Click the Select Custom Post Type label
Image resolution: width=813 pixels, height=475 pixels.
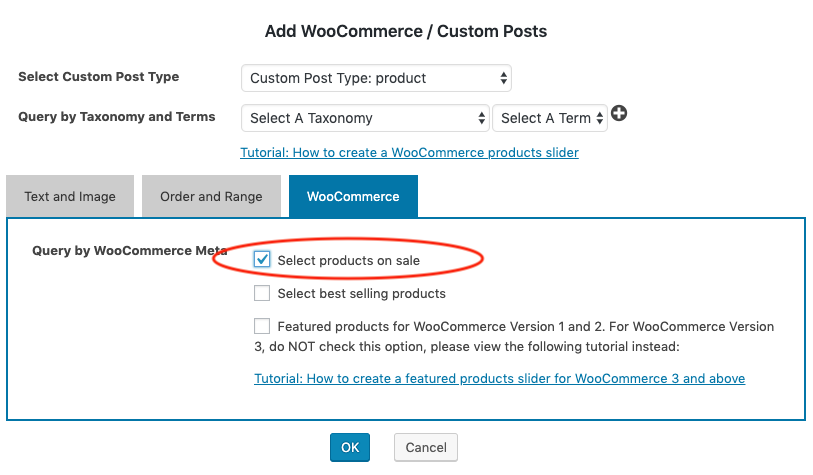click(99, 77)
